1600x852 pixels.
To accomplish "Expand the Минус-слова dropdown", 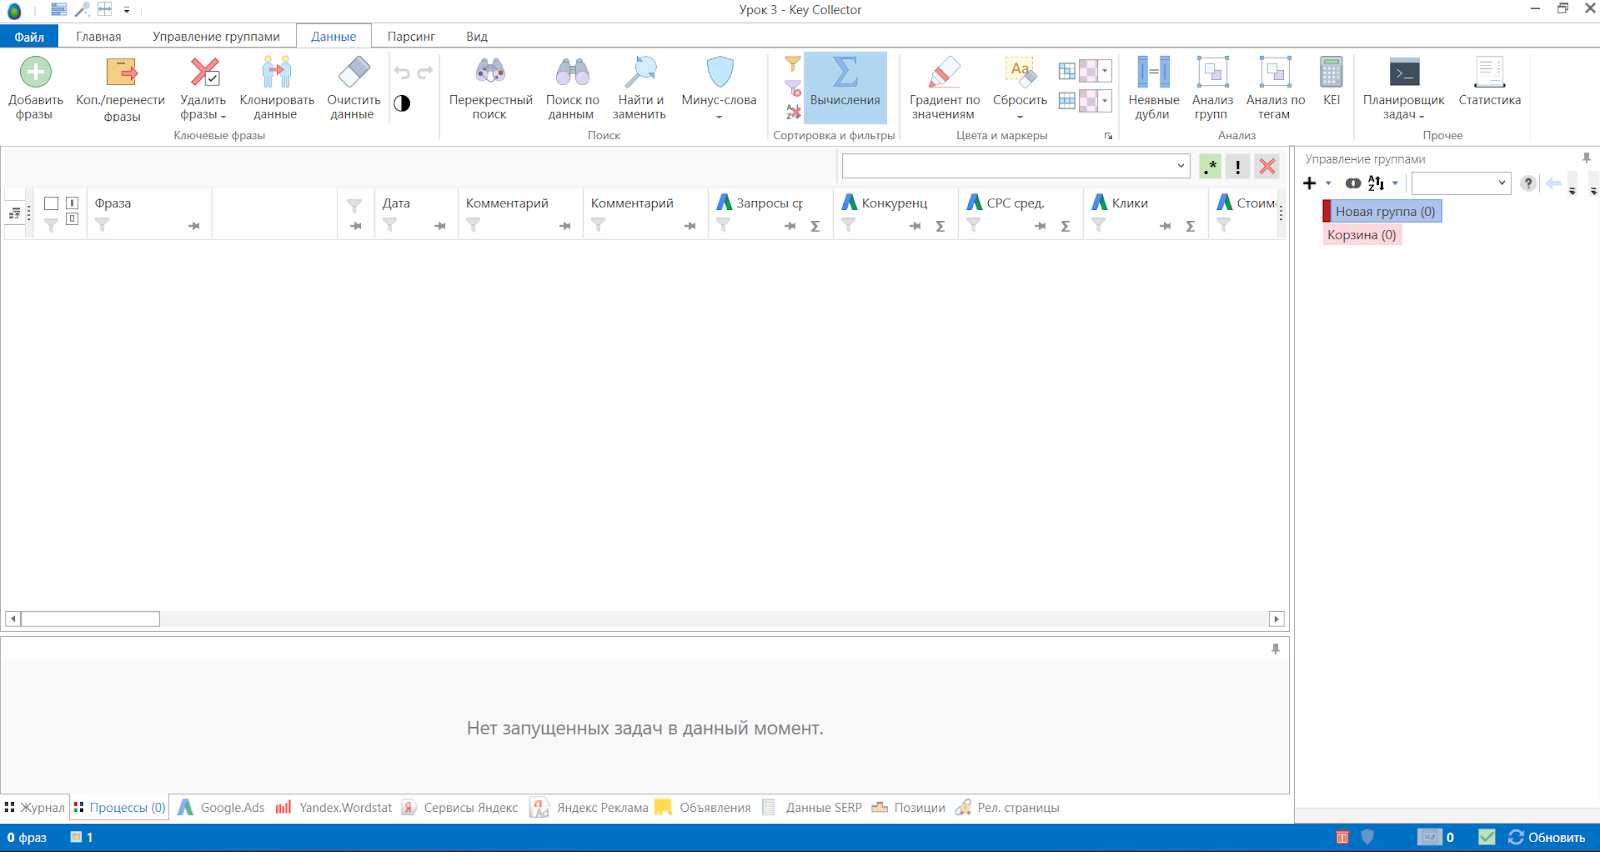I will (x=719, y=117).
